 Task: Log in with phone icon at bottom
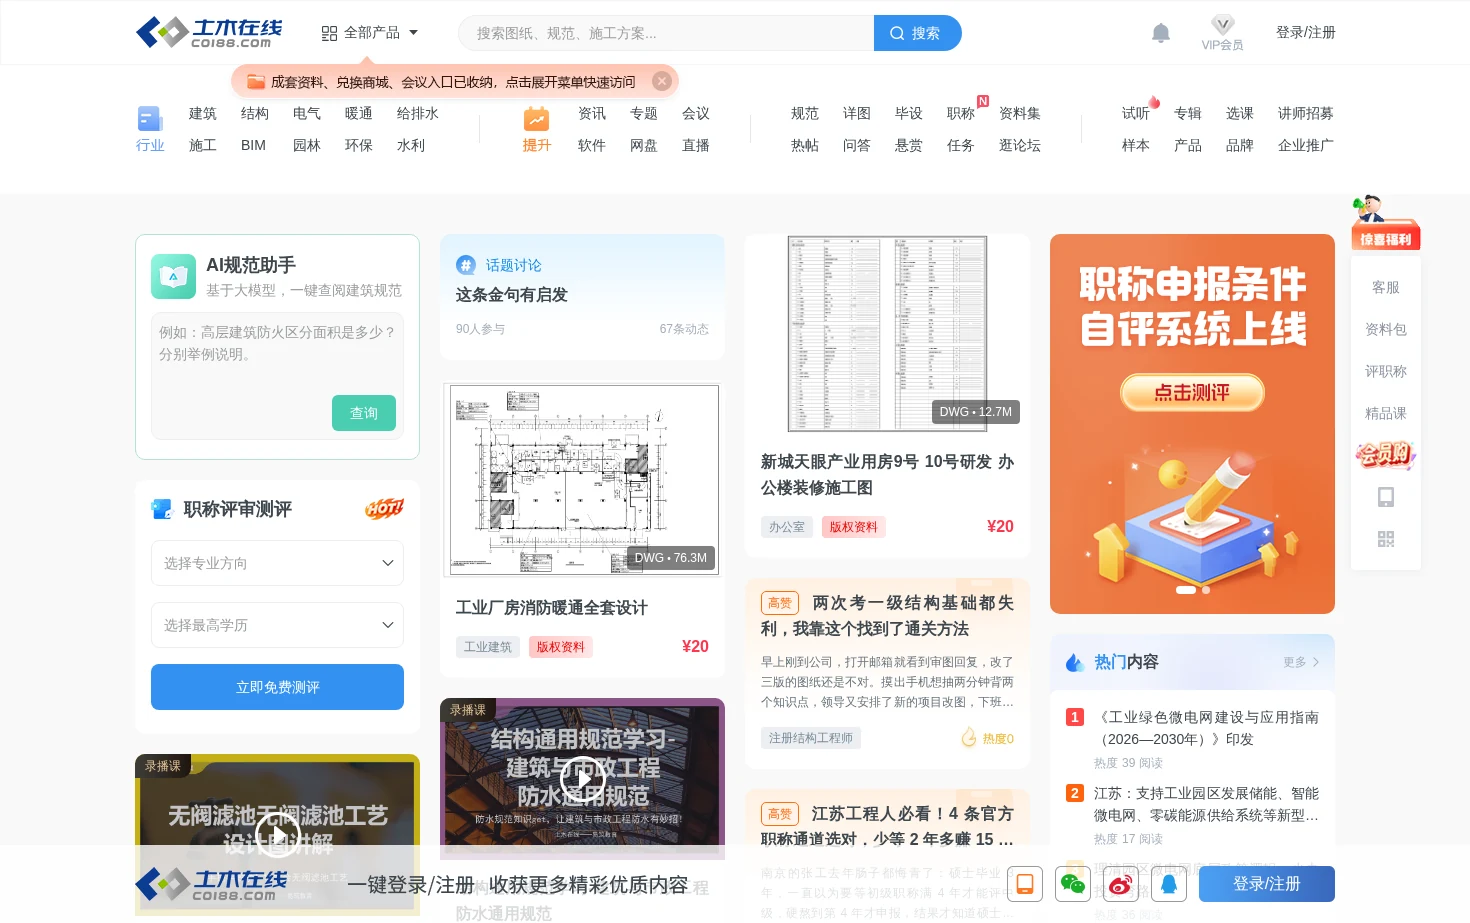pyautogui.click(x=1025, y=884)
